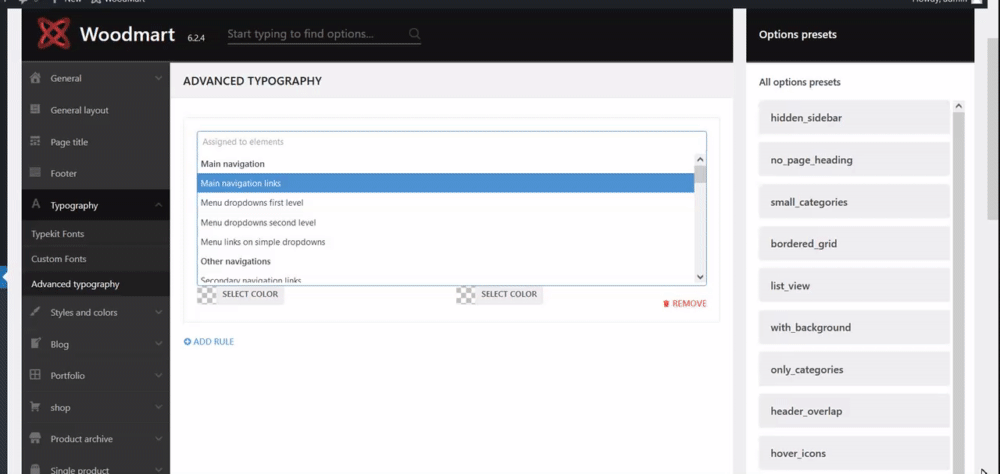Viewport: 1000px width, 474px height.
Task: Select the header_overlap preset
Action: point(854,411)
